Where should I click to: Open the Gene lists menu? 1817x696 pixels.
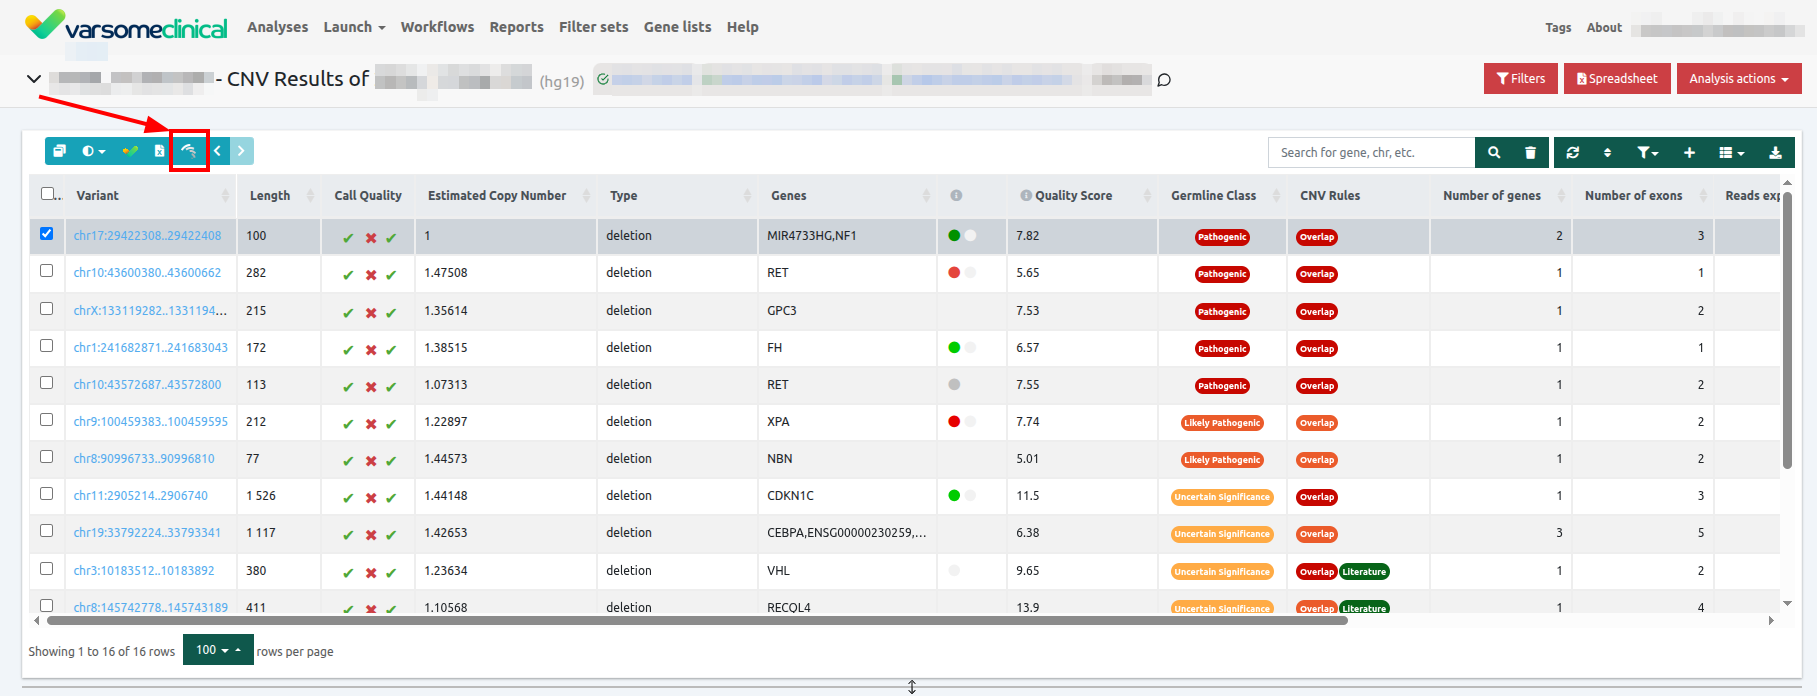[677, 27]
